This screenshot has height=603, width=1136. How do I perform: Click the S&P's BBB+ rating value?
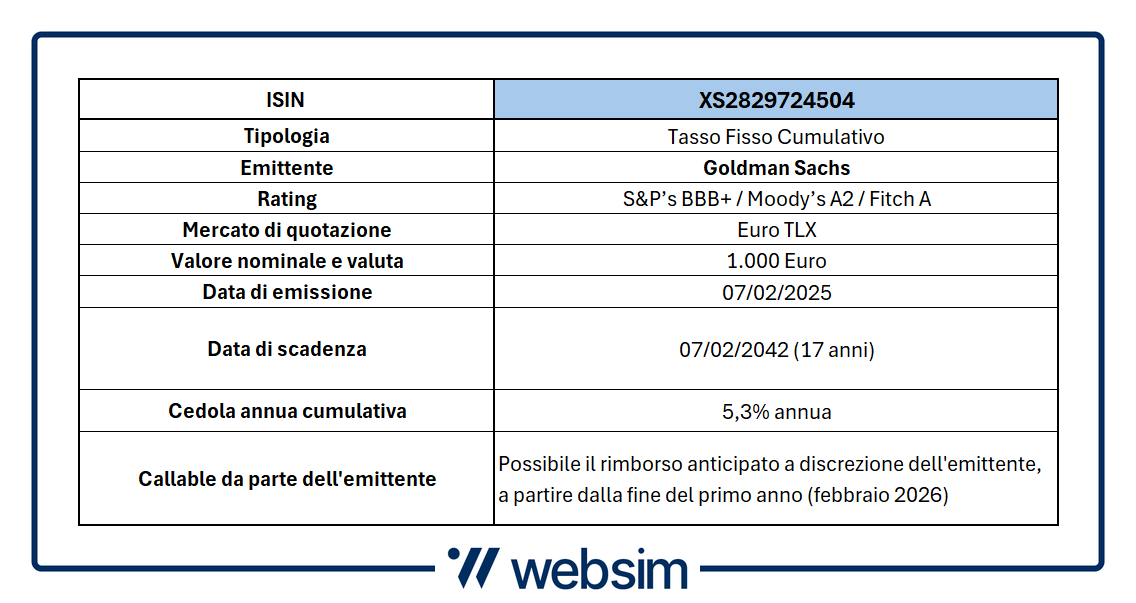tap(677, 199)
